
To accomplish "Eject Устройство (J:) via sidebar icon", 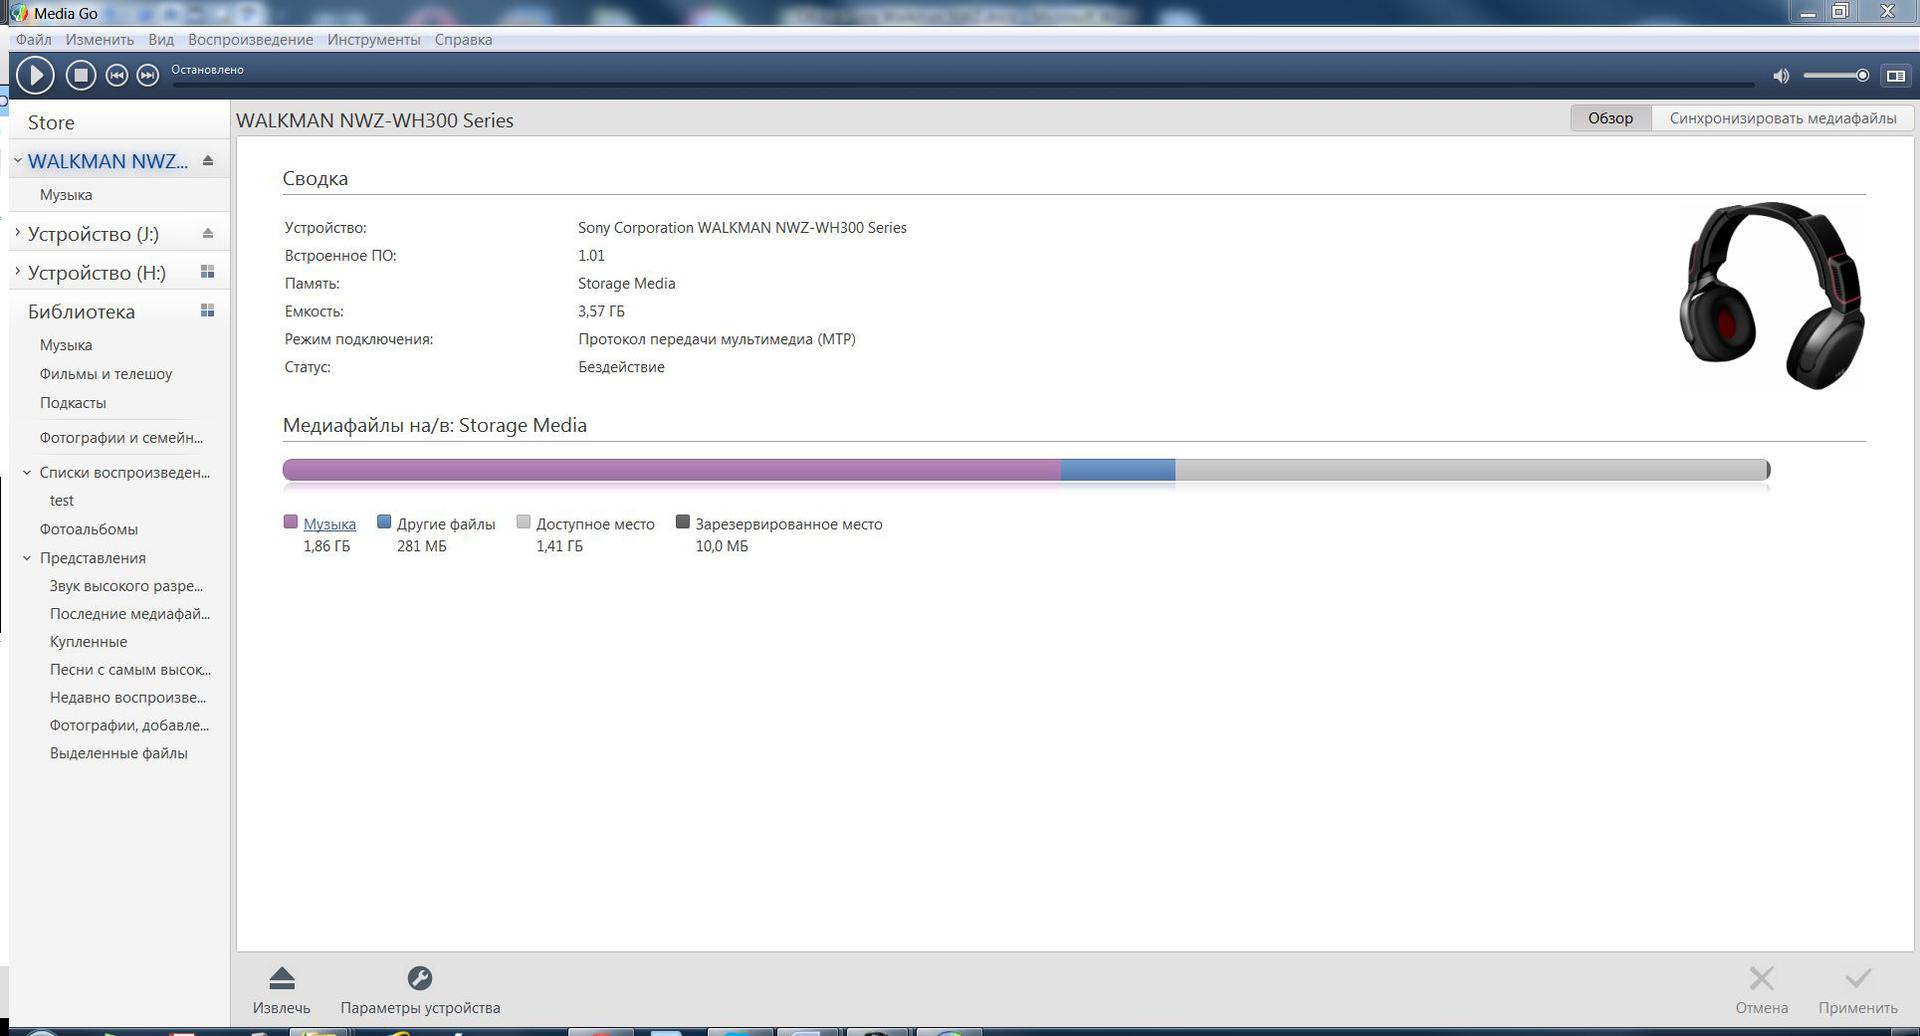I will (x=208, y=234).
